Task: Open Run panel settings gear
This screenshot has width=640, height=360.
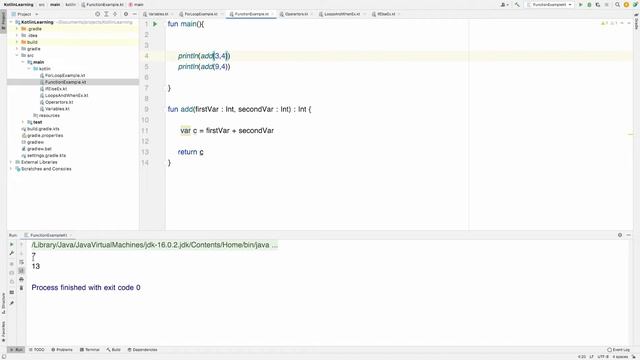Action: [620, 235]
